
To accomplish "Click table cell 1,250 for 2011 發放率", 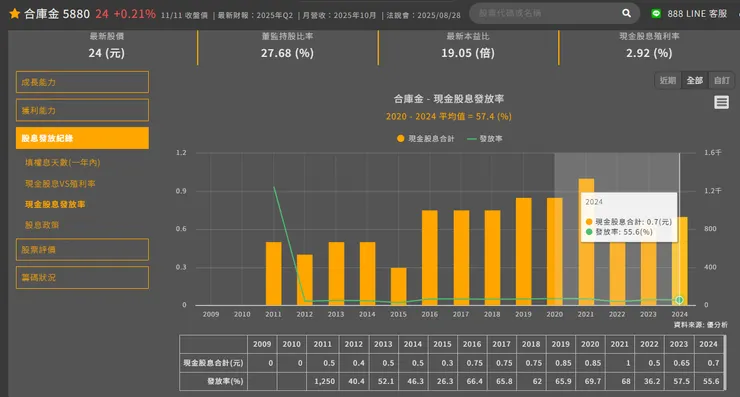I will coord(322,381).
